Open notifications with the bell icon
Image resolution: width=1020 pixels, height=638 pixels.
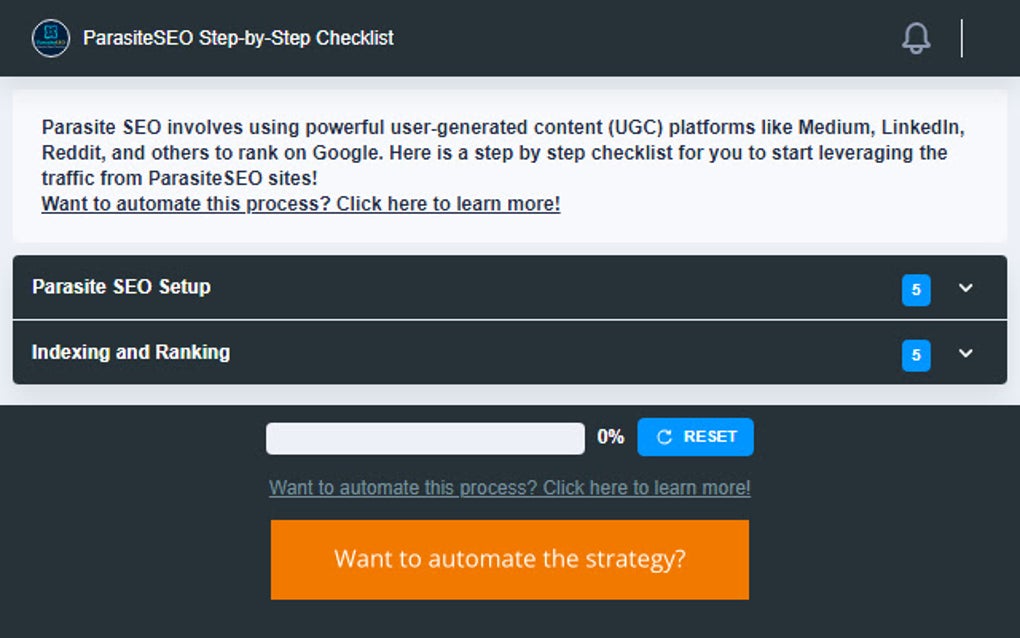point(915,37)
